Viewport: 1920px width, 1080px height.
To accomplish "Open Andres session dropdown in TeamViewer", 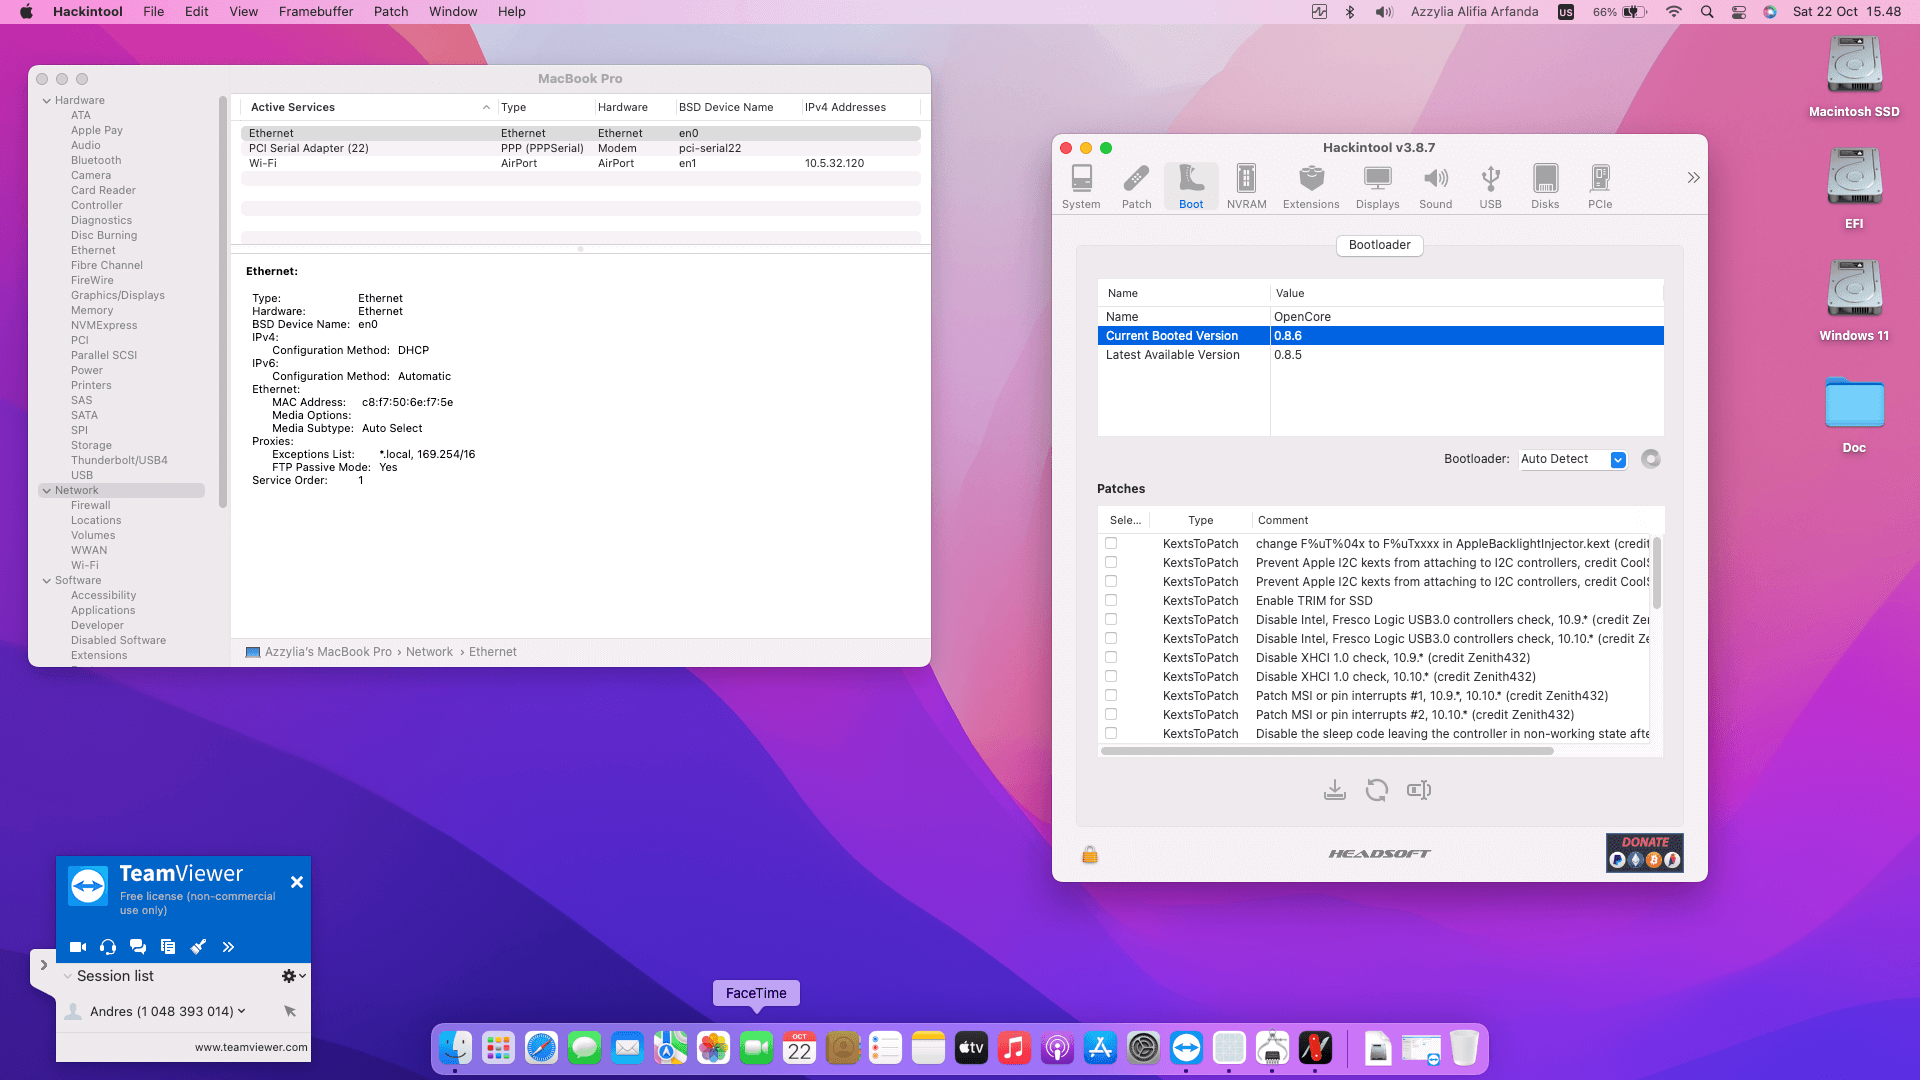I will pos(241,1012).
